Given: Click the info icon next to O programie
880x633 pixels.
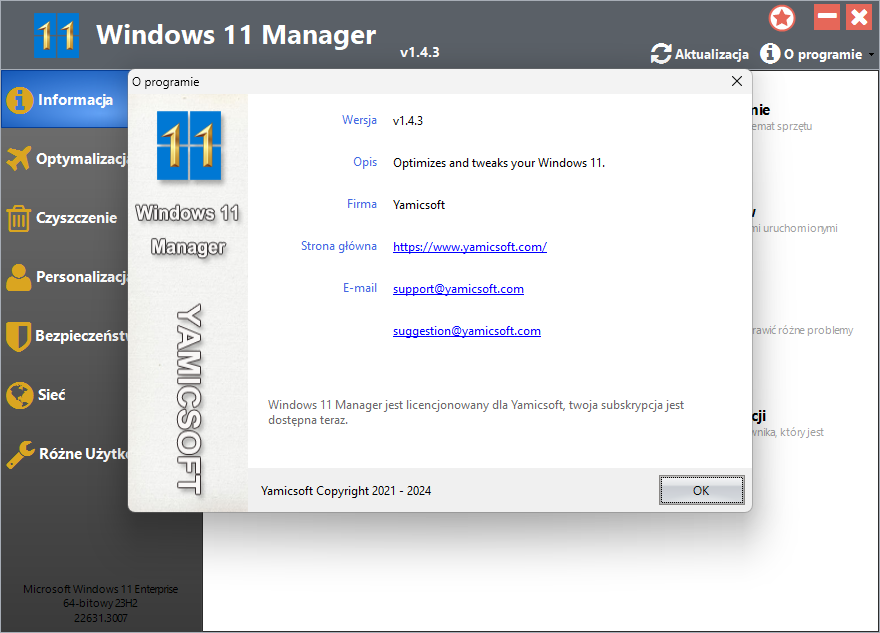Looking at the screenshot, I should click(x=770, y=53).
